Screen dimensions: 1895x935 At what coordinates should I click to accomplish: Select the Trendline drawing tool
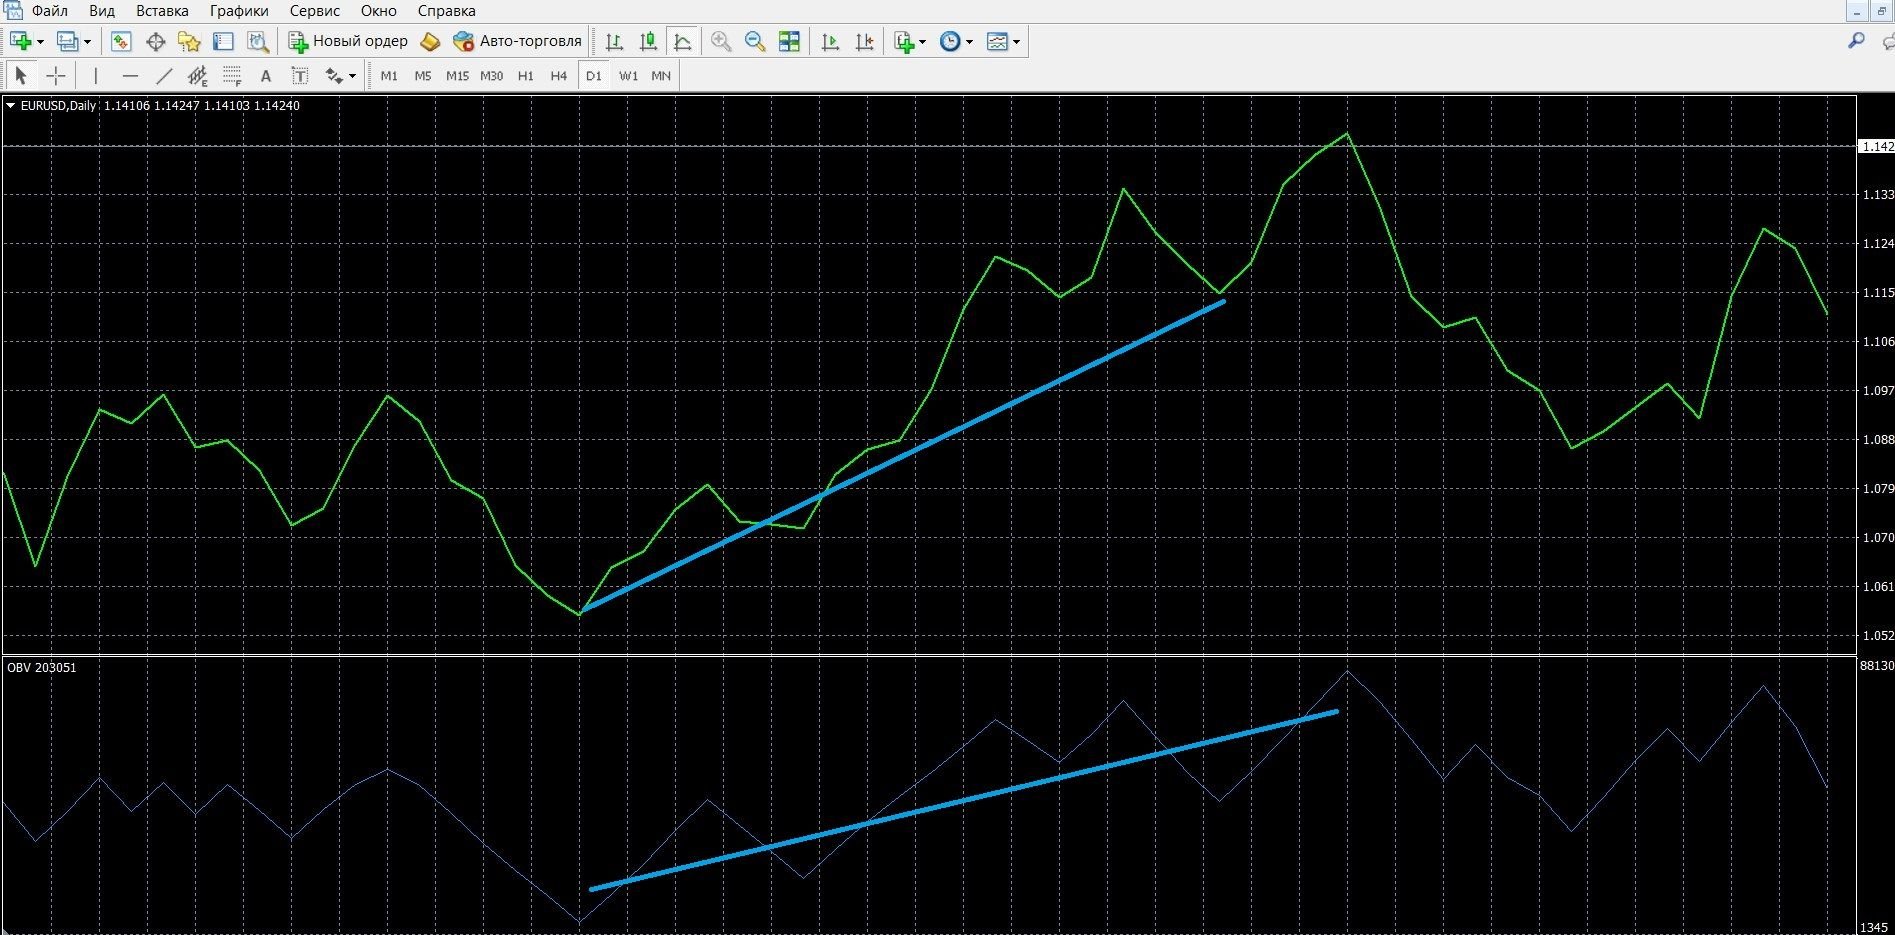[x=164, y=75]
